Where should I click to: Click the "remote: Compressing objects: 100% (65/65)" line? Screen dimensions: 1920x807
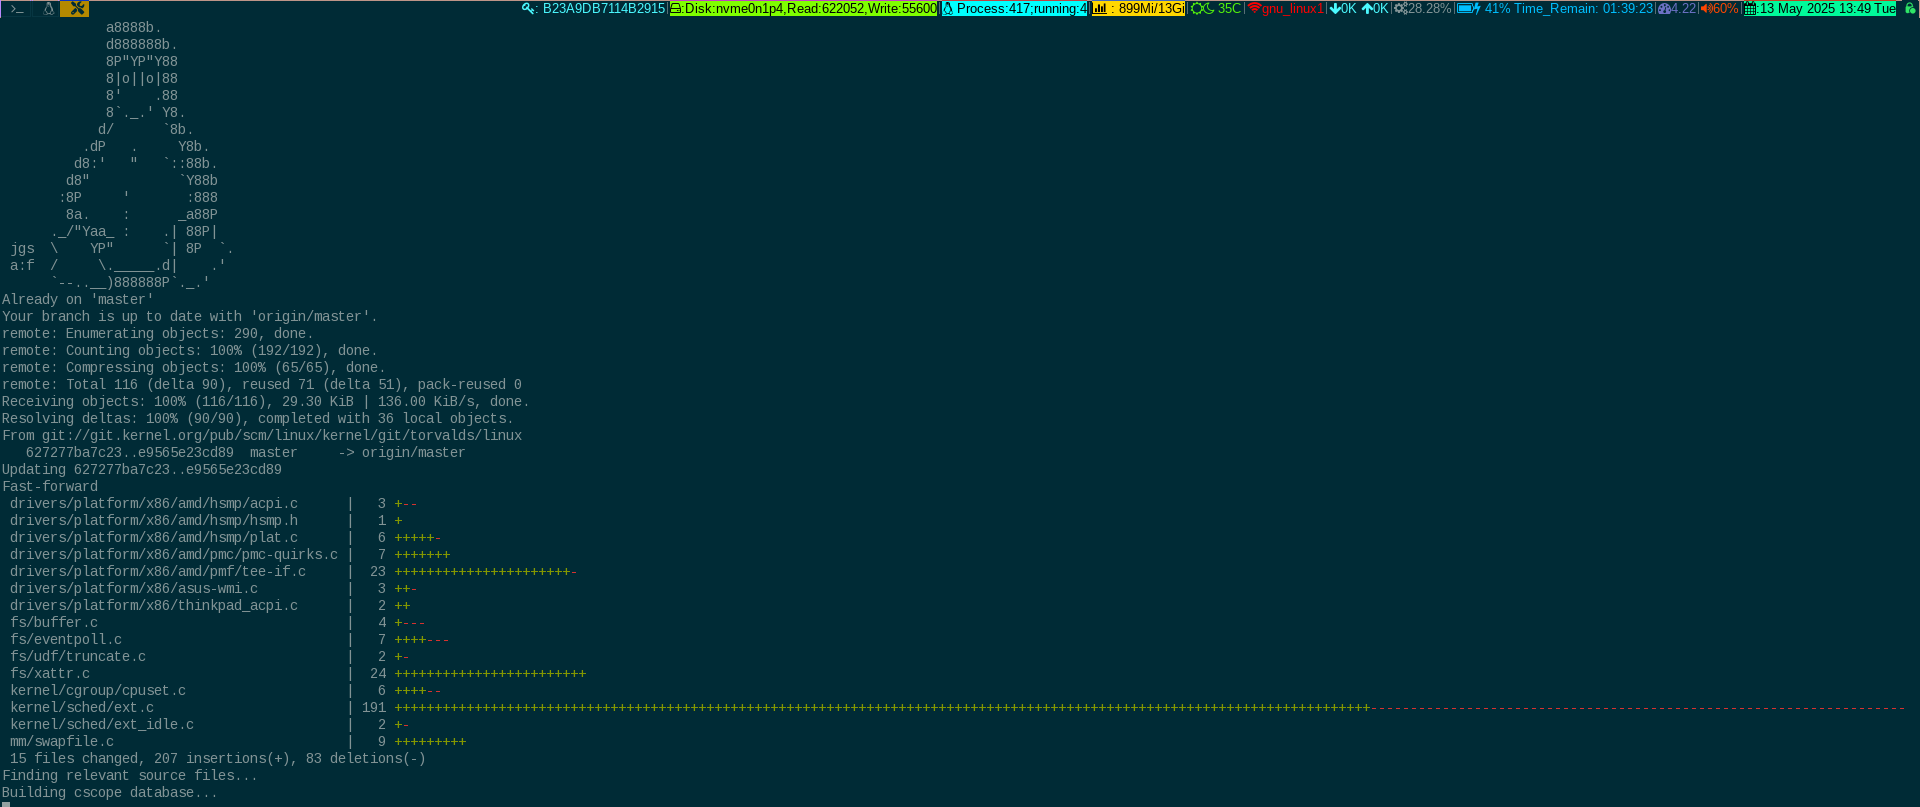coord(194,367)
